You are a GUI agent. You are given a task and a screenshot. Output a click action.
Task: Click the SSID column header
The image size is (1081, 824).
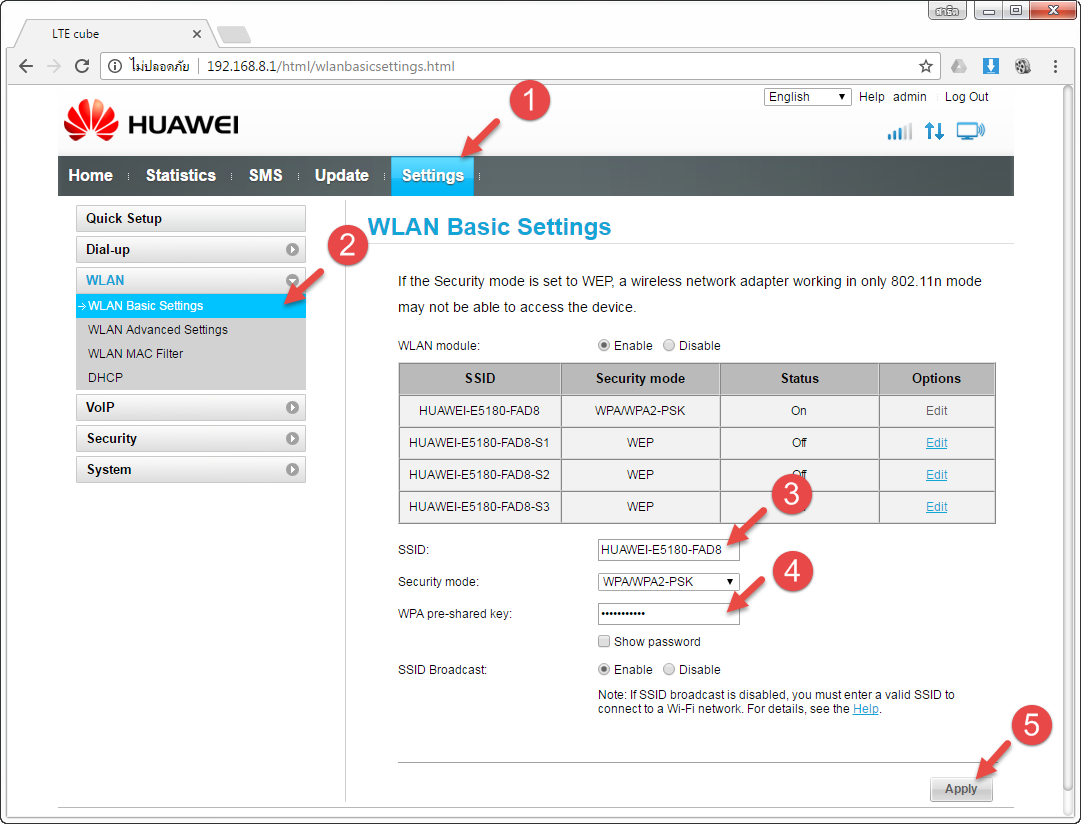tap(479, 379)
